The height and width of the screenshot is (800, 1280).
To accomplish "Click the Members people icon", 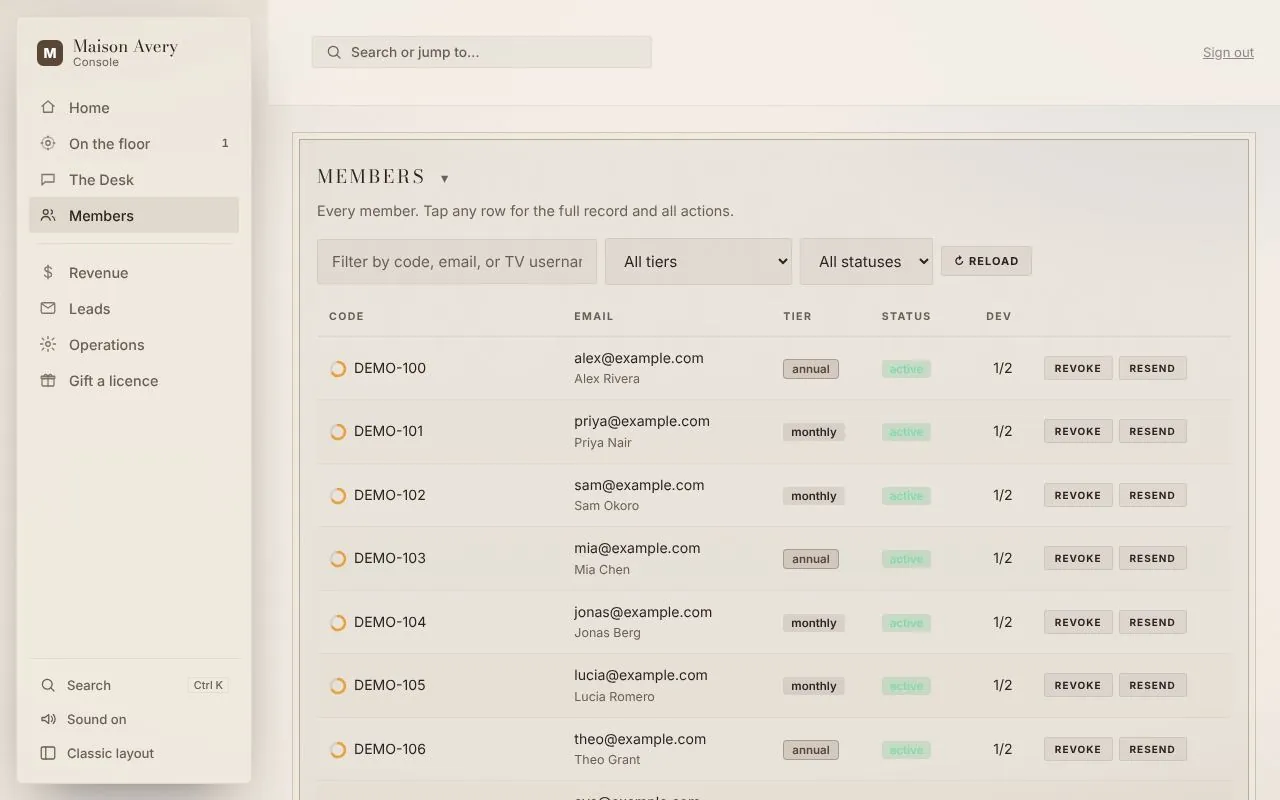I will 48,215.
